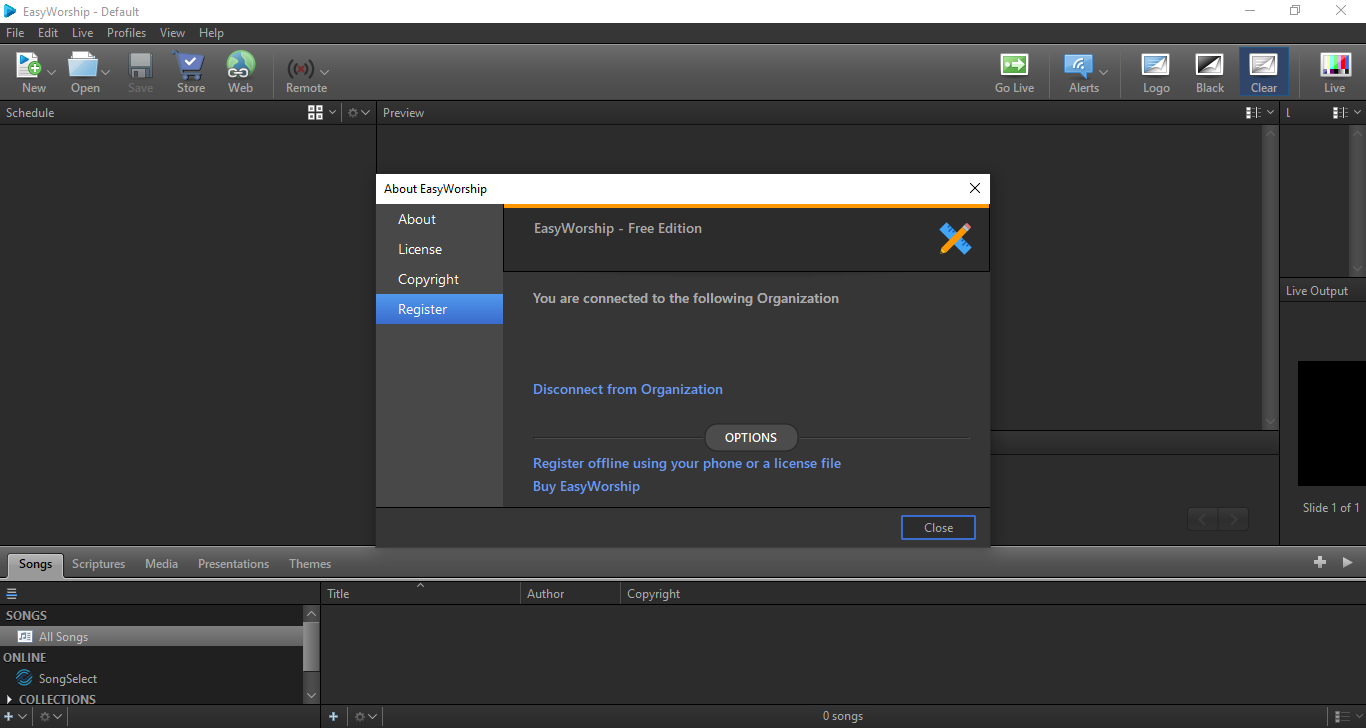The height and width of the screenshot is (728, 1366).
Task: Switch to the Presentations tab
Action: click(x=233, y=564)
